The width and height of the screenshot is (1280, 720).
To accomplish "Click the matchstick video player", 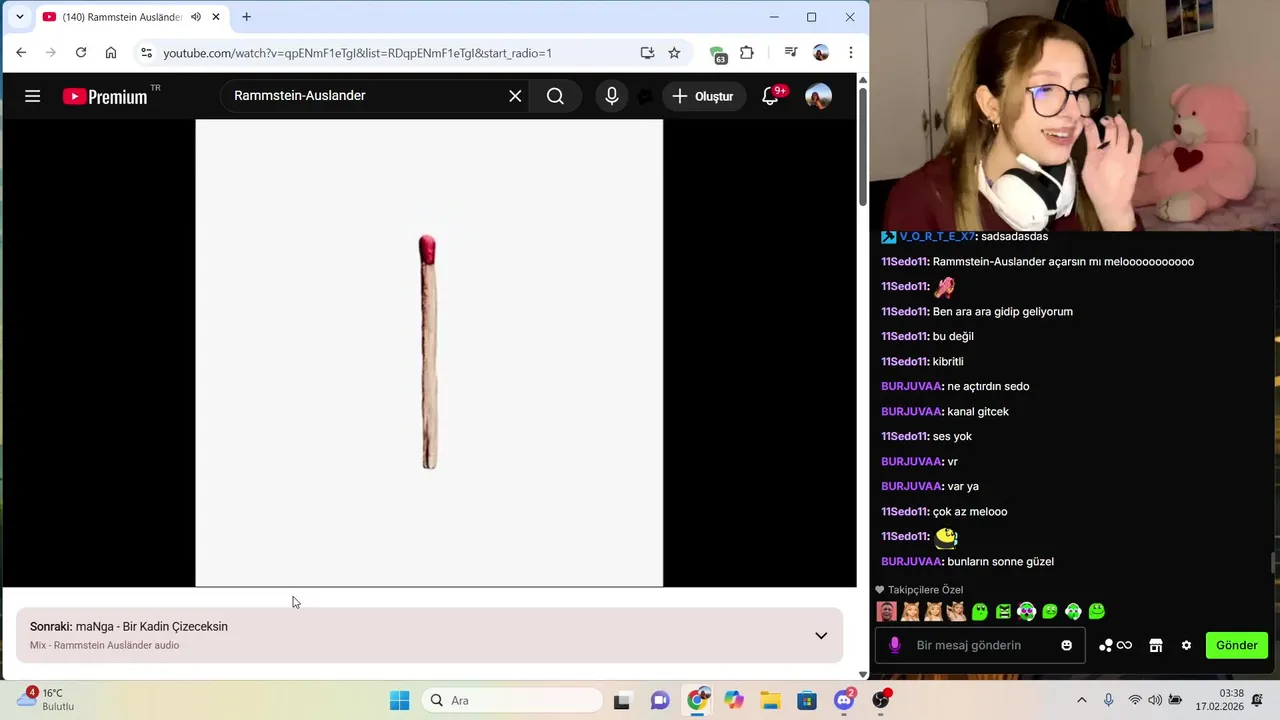I will coord(429,353).
